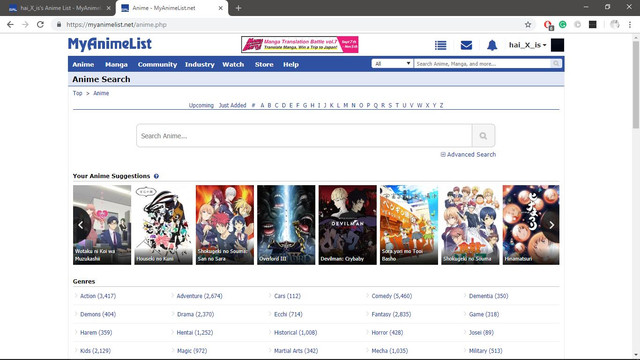The height and width of the screenshot is (360, 640).
Task: Expand the Advanced Search options
Action: [x=468, y=154]
